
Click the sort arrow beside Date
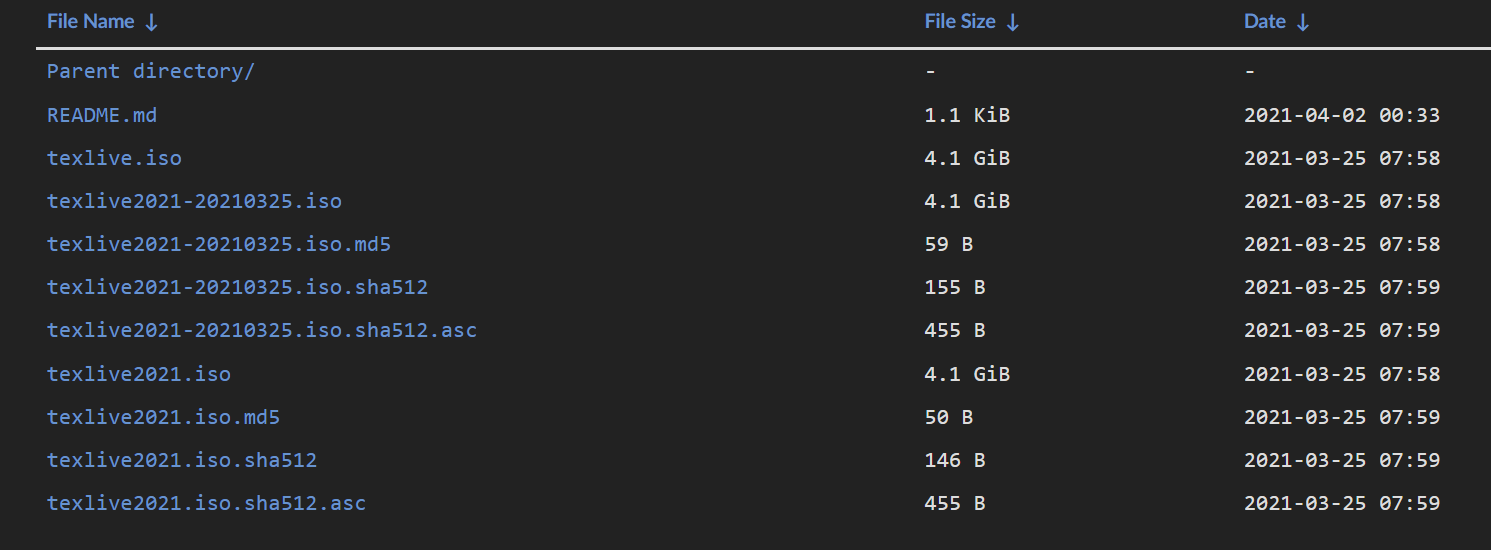pyautogui.click(x=1302, y=22)
